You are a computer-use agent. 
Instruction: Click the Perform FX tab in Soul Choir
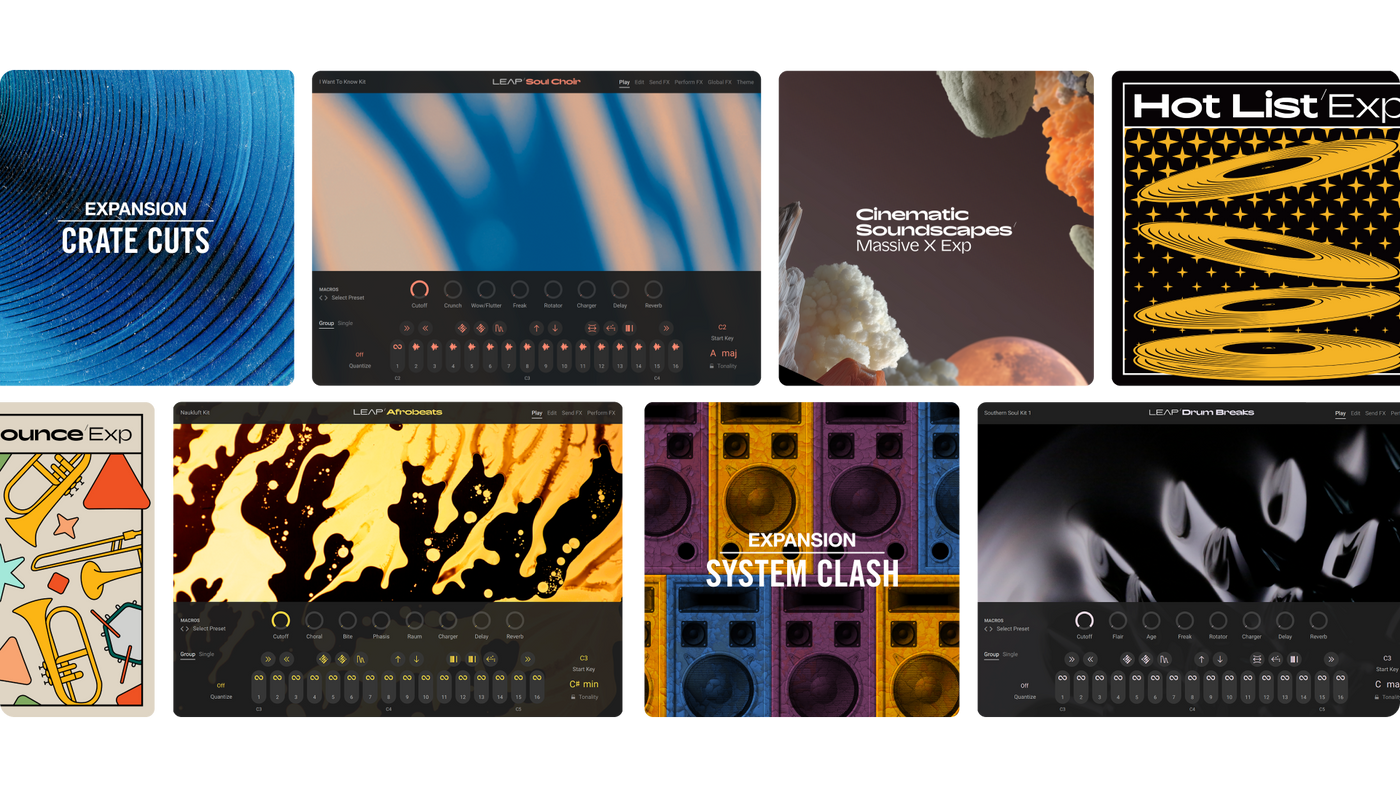(689, 82)
